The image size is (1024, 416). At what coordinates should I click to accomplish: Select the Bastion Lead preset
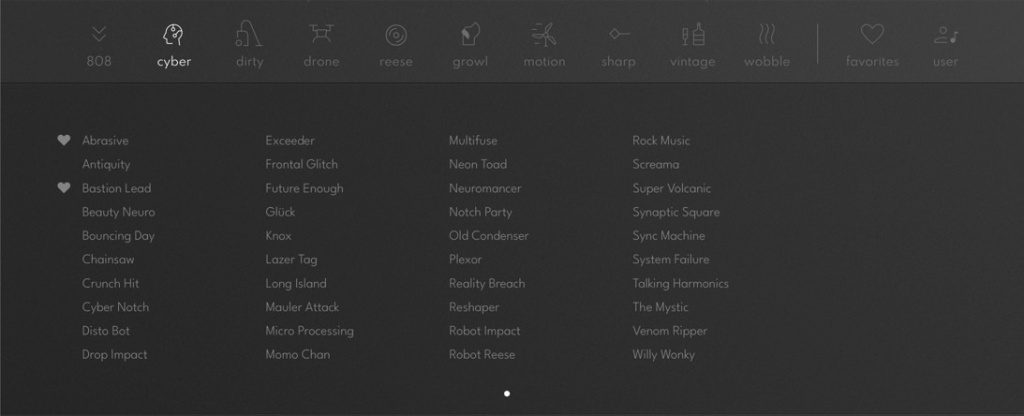pyautogui.click(x=116, y=188)
